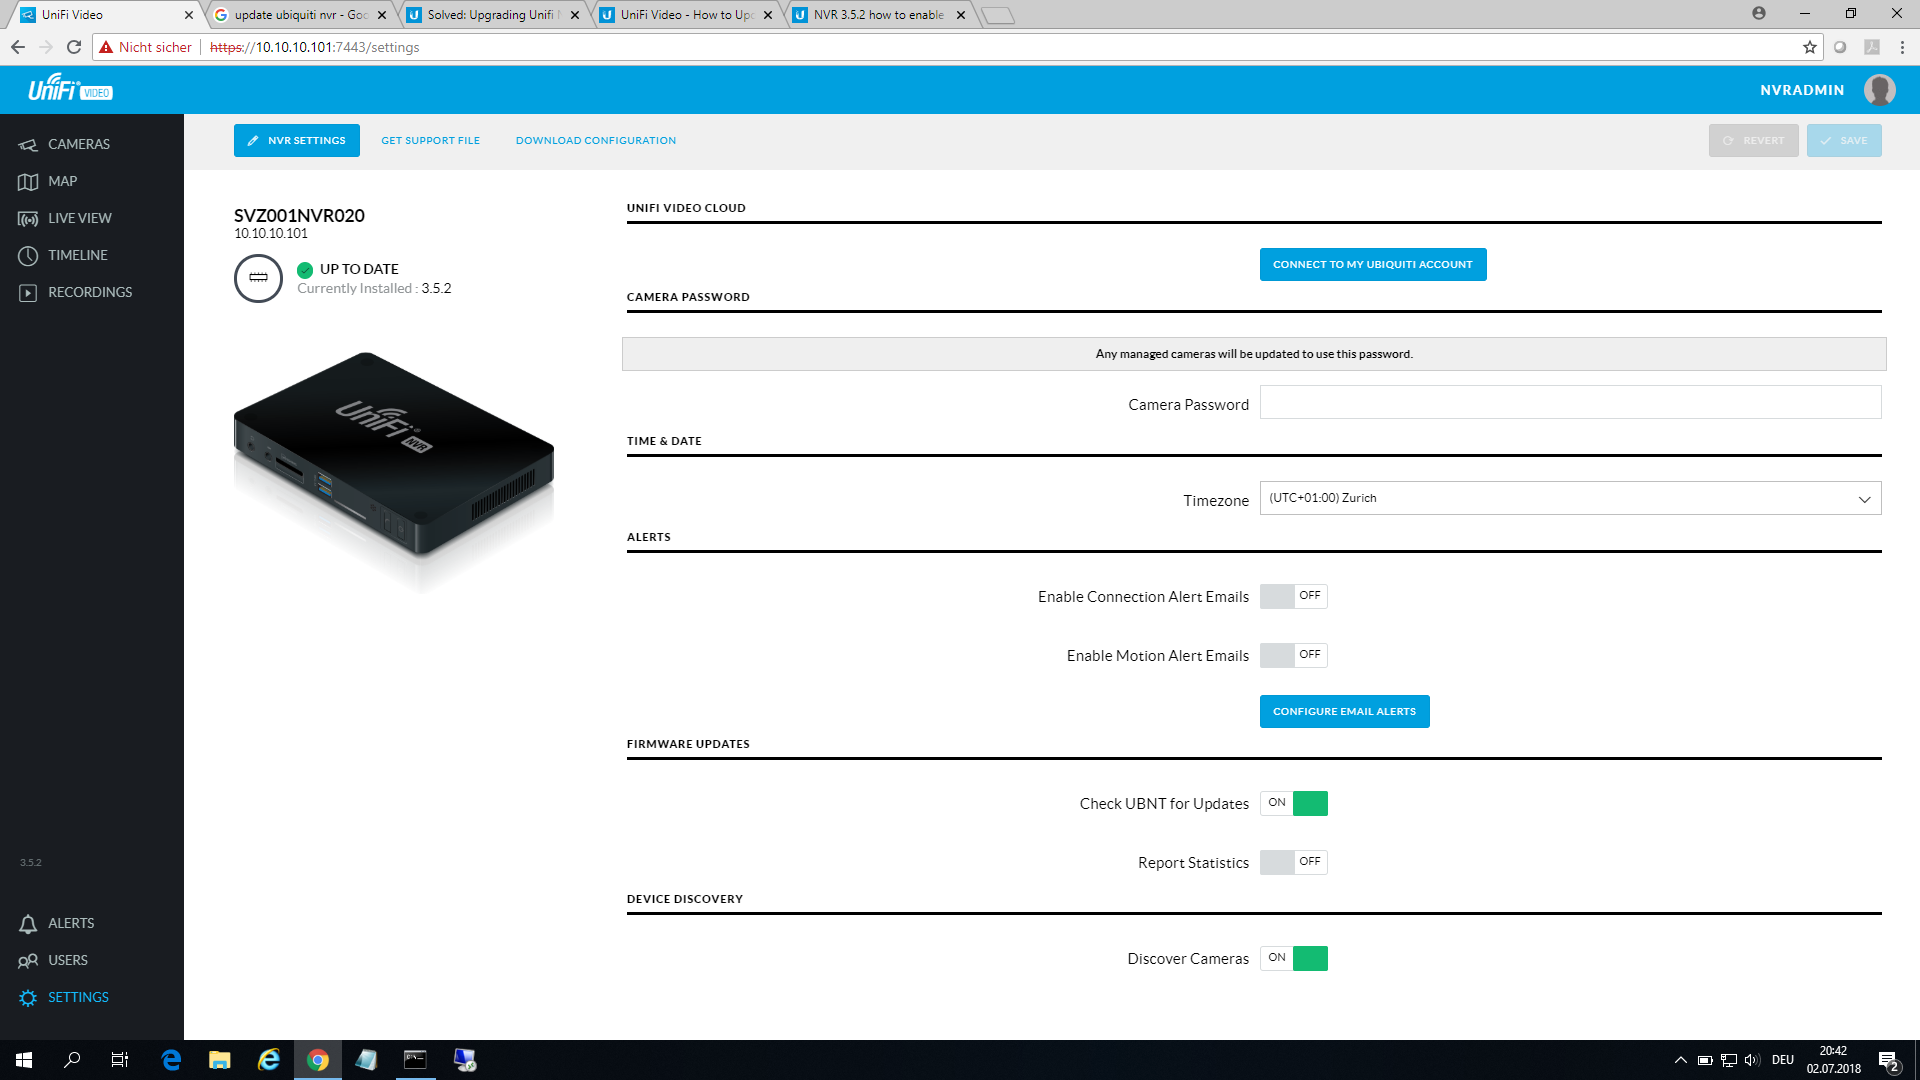
Task: Click the NVR device status circle icon
Action: tap(258, 278)
